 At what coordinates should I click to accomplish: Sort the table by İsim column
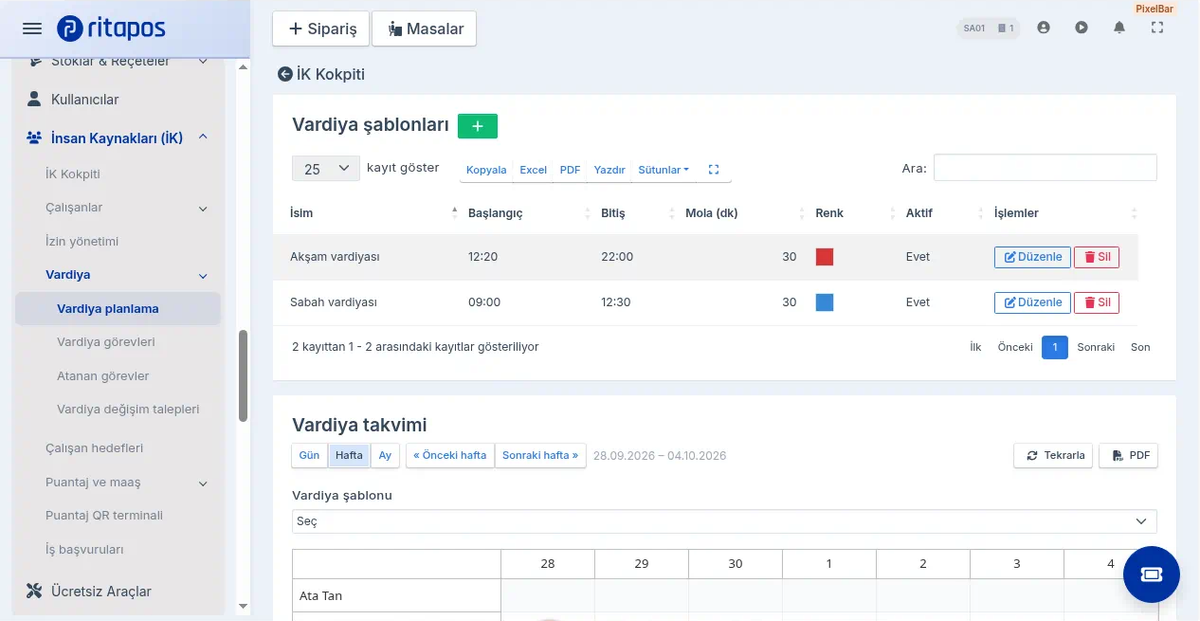(372, 213)
